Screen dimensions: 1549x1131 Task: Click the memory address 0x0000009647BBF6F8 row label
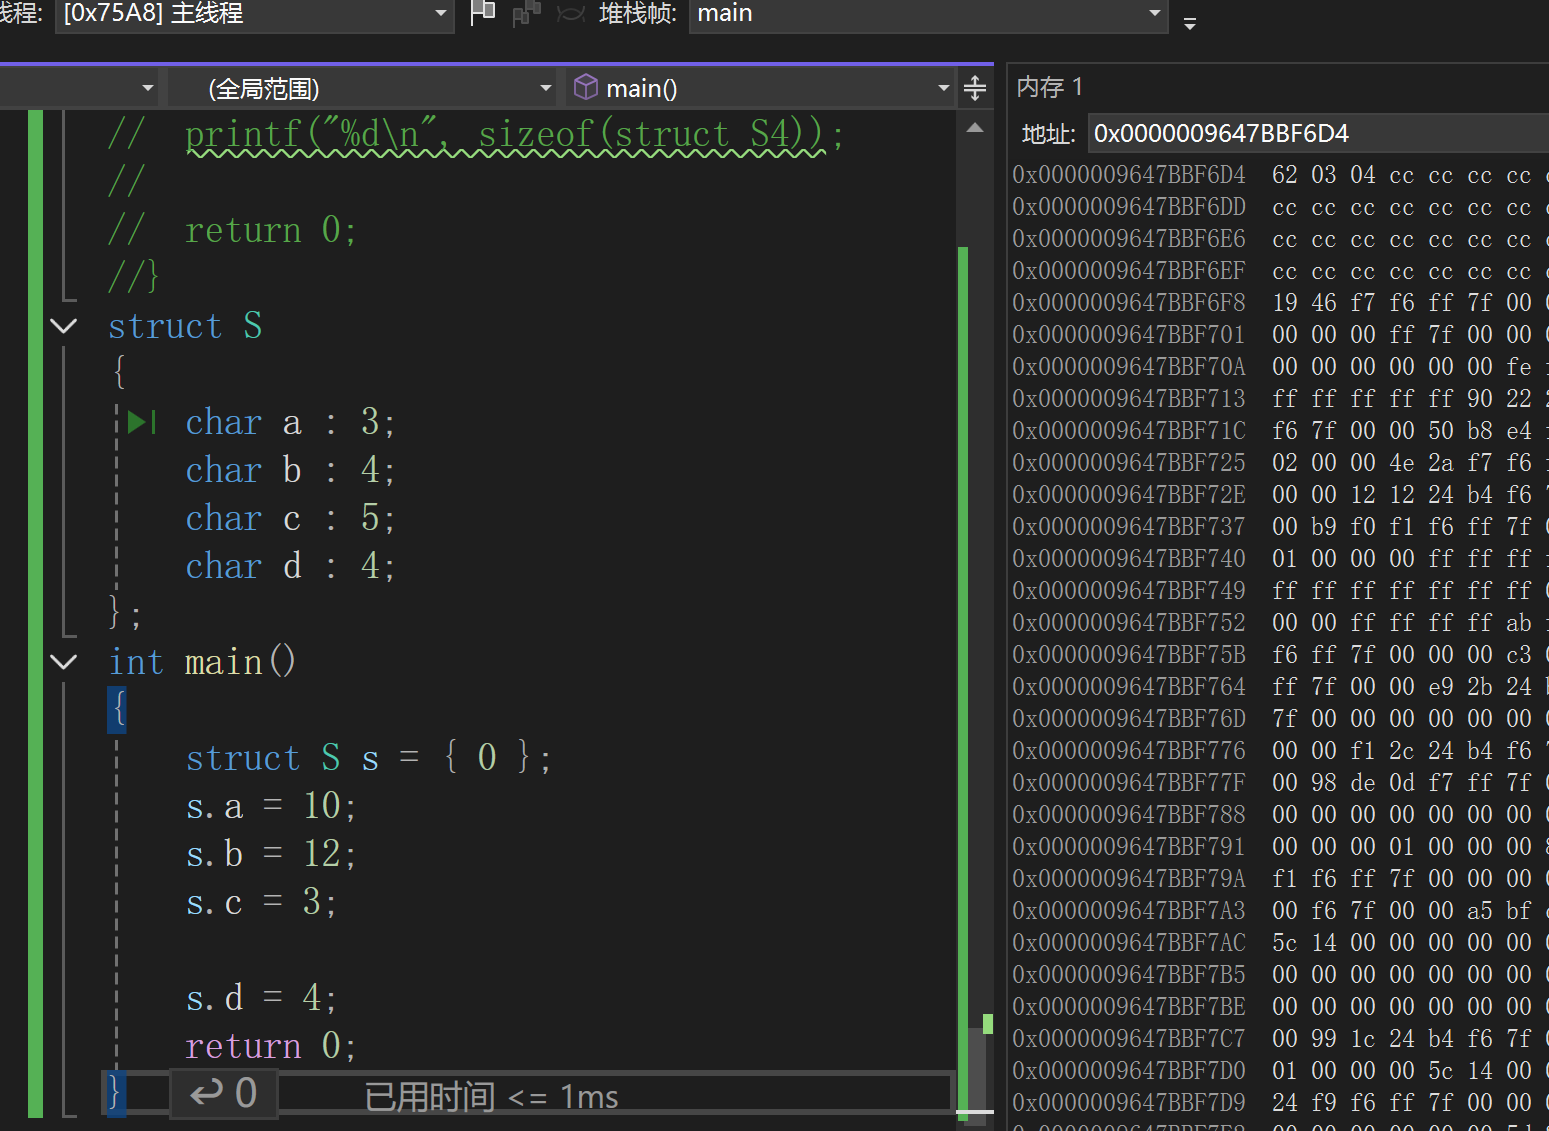point(1129,303)
